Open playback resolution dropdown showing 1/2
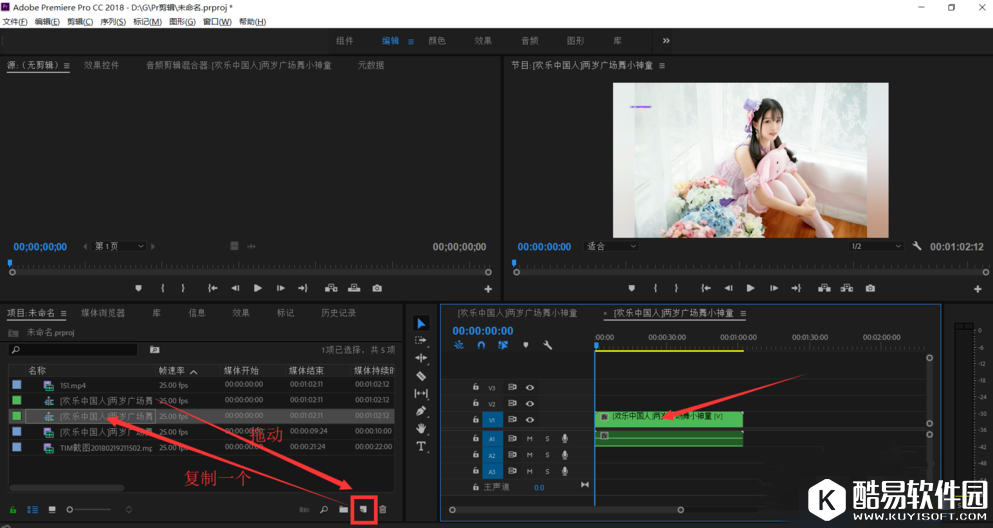Image resolution: width=993 pixels, height=528 pixels. [x=875, y=246]
